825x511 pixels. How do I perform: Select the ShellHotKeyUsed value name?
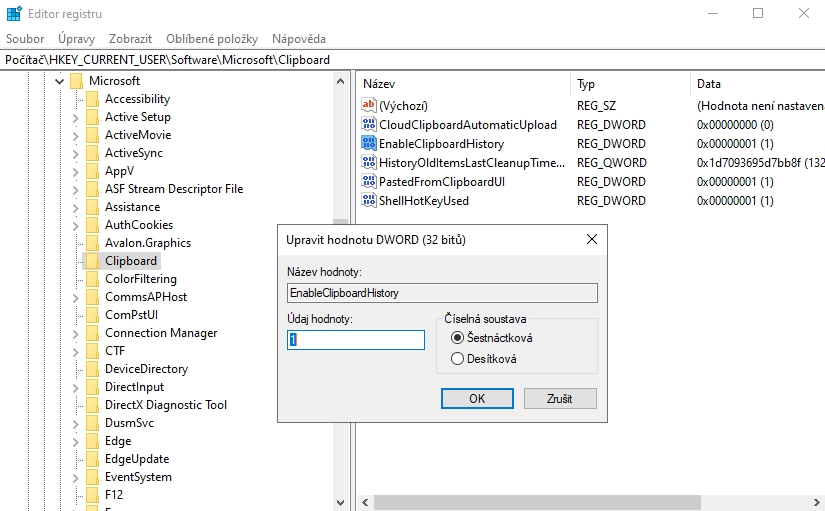(x=424, y=201)
